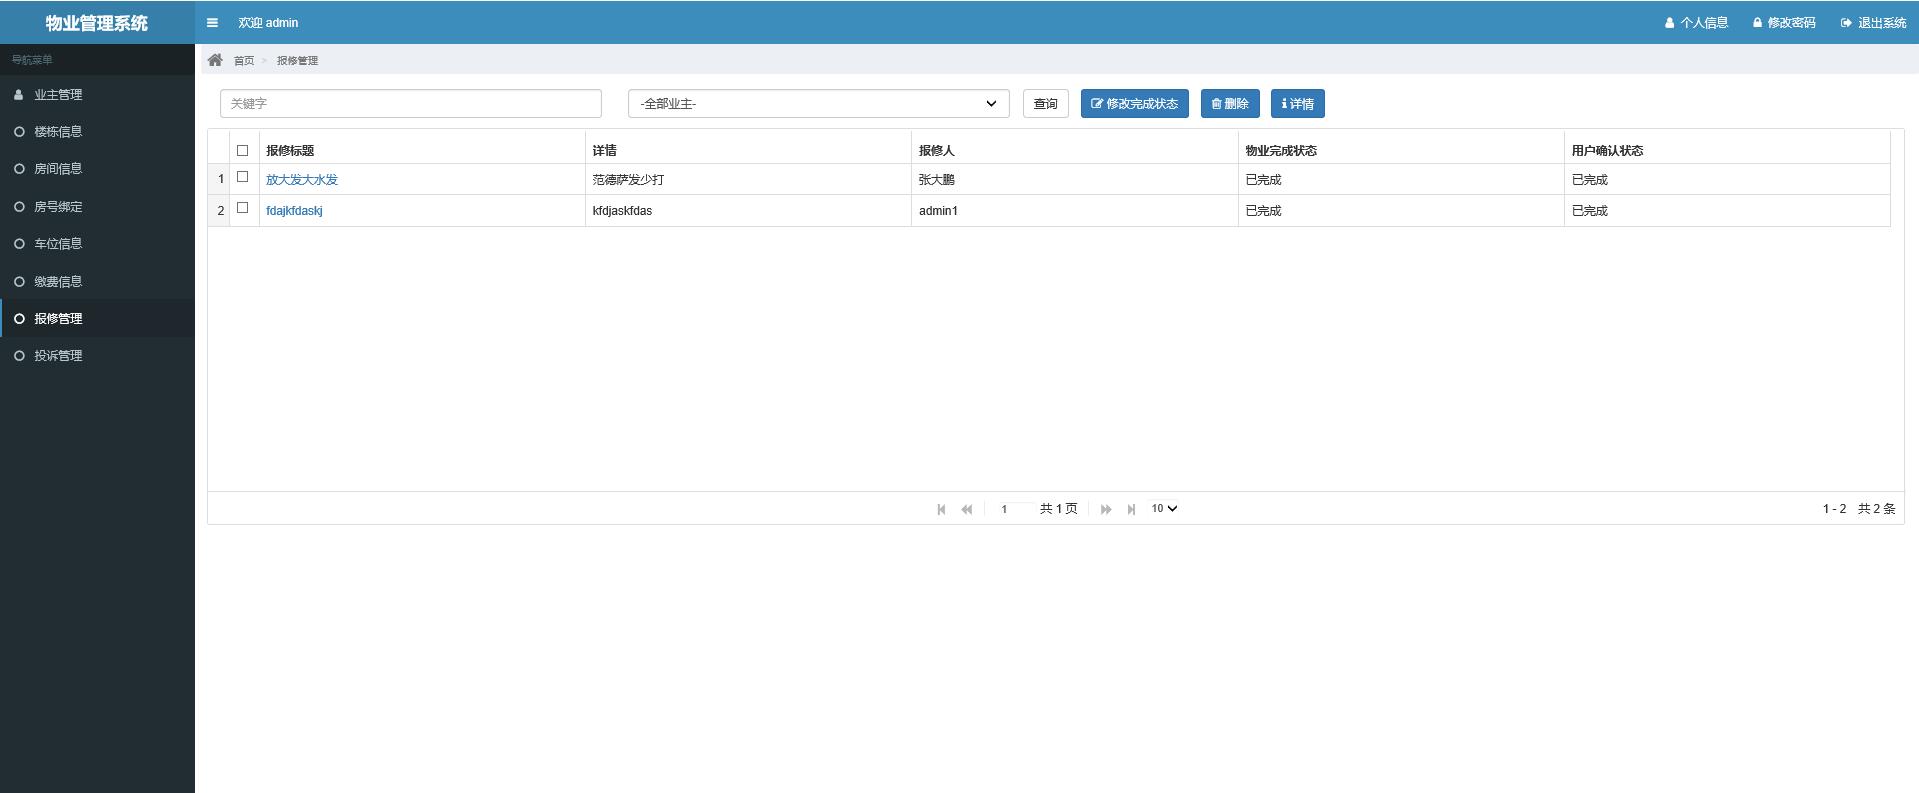Check the row for 放大发大水发
Image resolution: width=1919 pixels, height=793 pixels.
click(x=242, y=177)
